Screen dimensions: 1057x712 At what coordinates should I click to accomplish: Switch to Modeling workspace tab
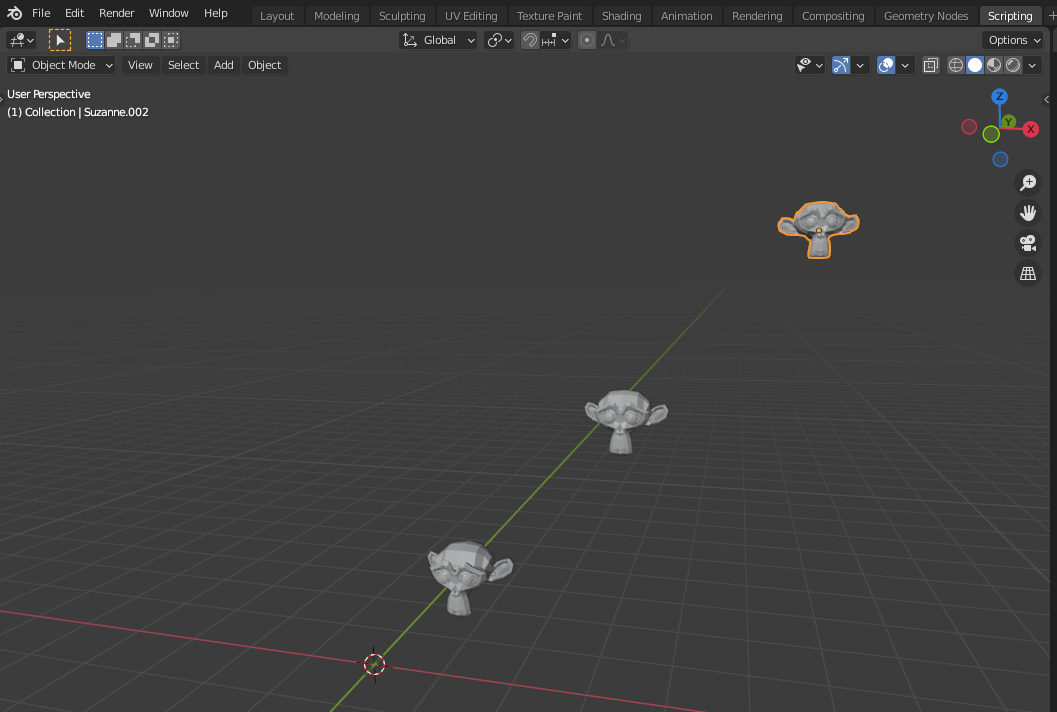(x=336, y=16)
